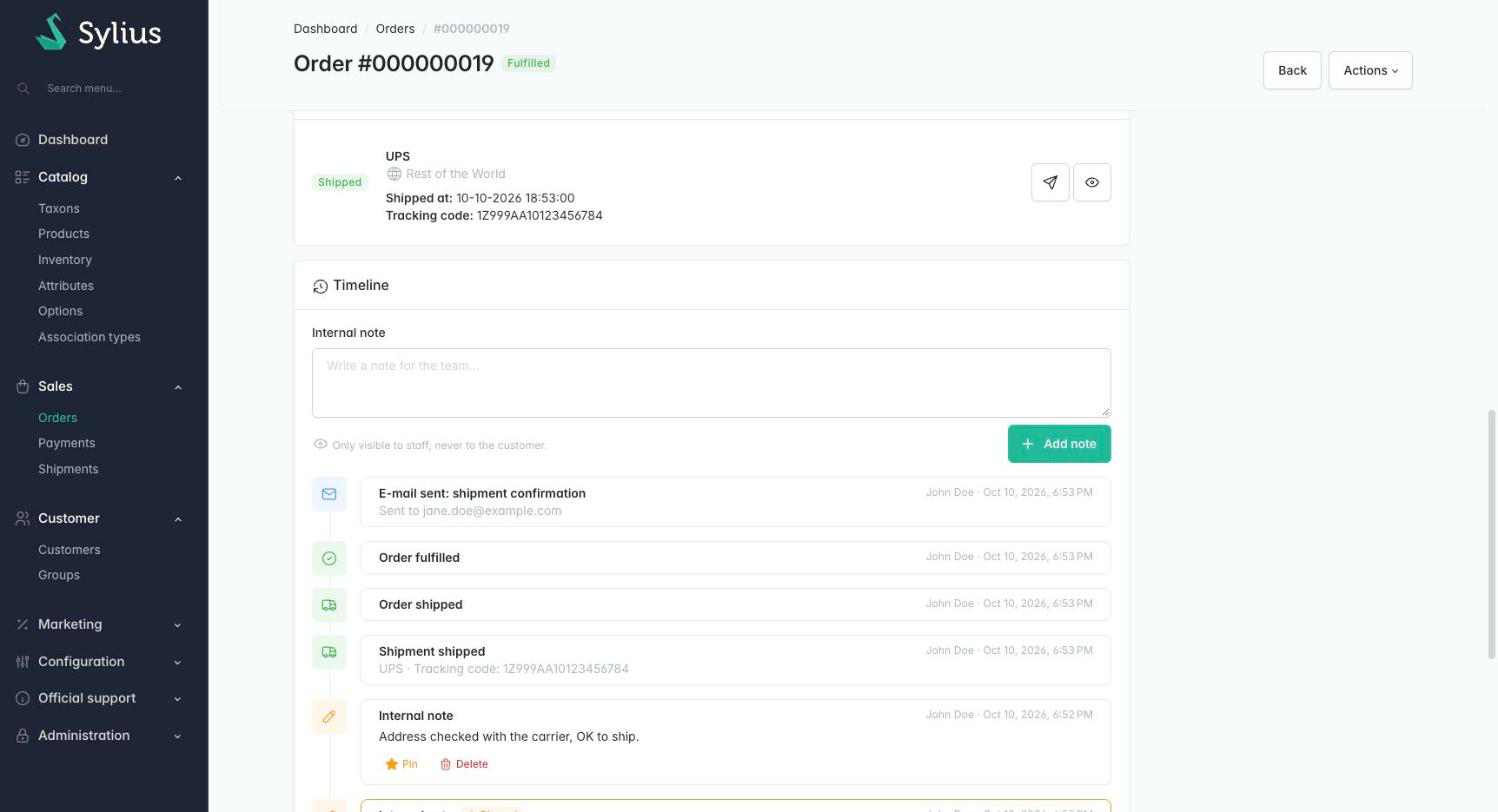Click the truck icon beside Shipment shipped

click(x=329, y=652)
